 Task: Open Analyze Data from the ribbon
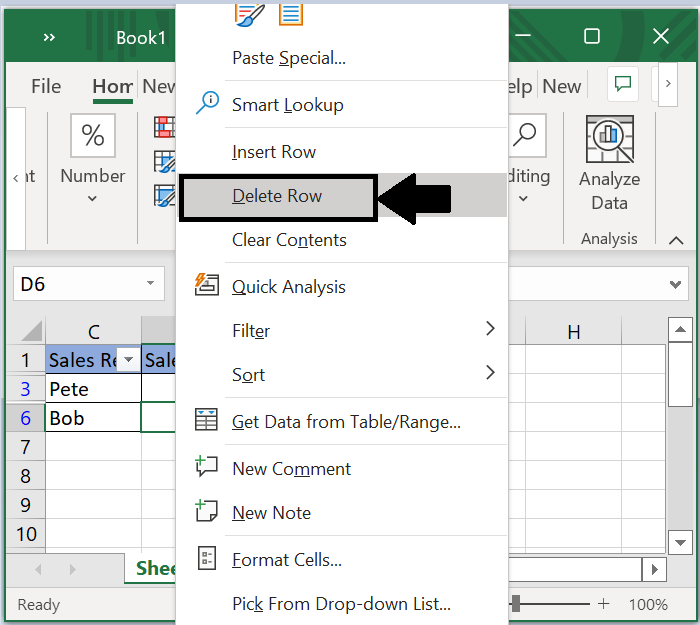tap(609, 165)
